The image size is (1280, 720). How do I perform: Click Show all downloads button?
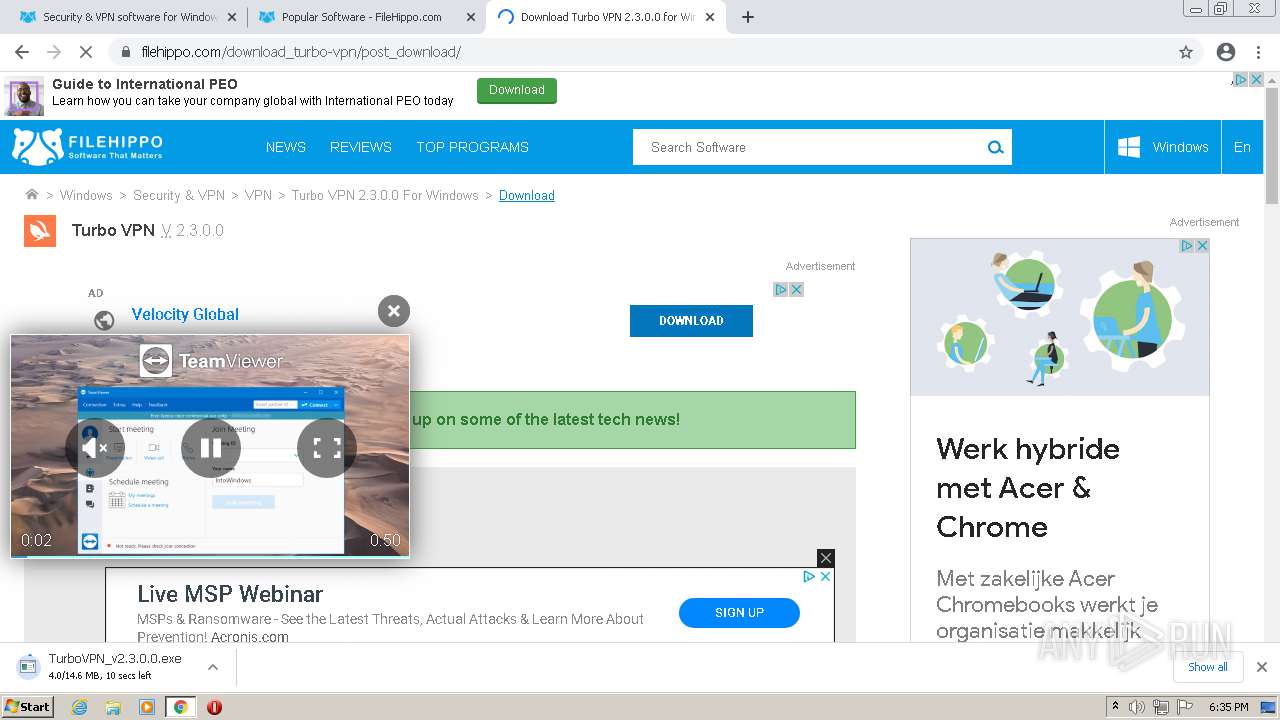1208,667
